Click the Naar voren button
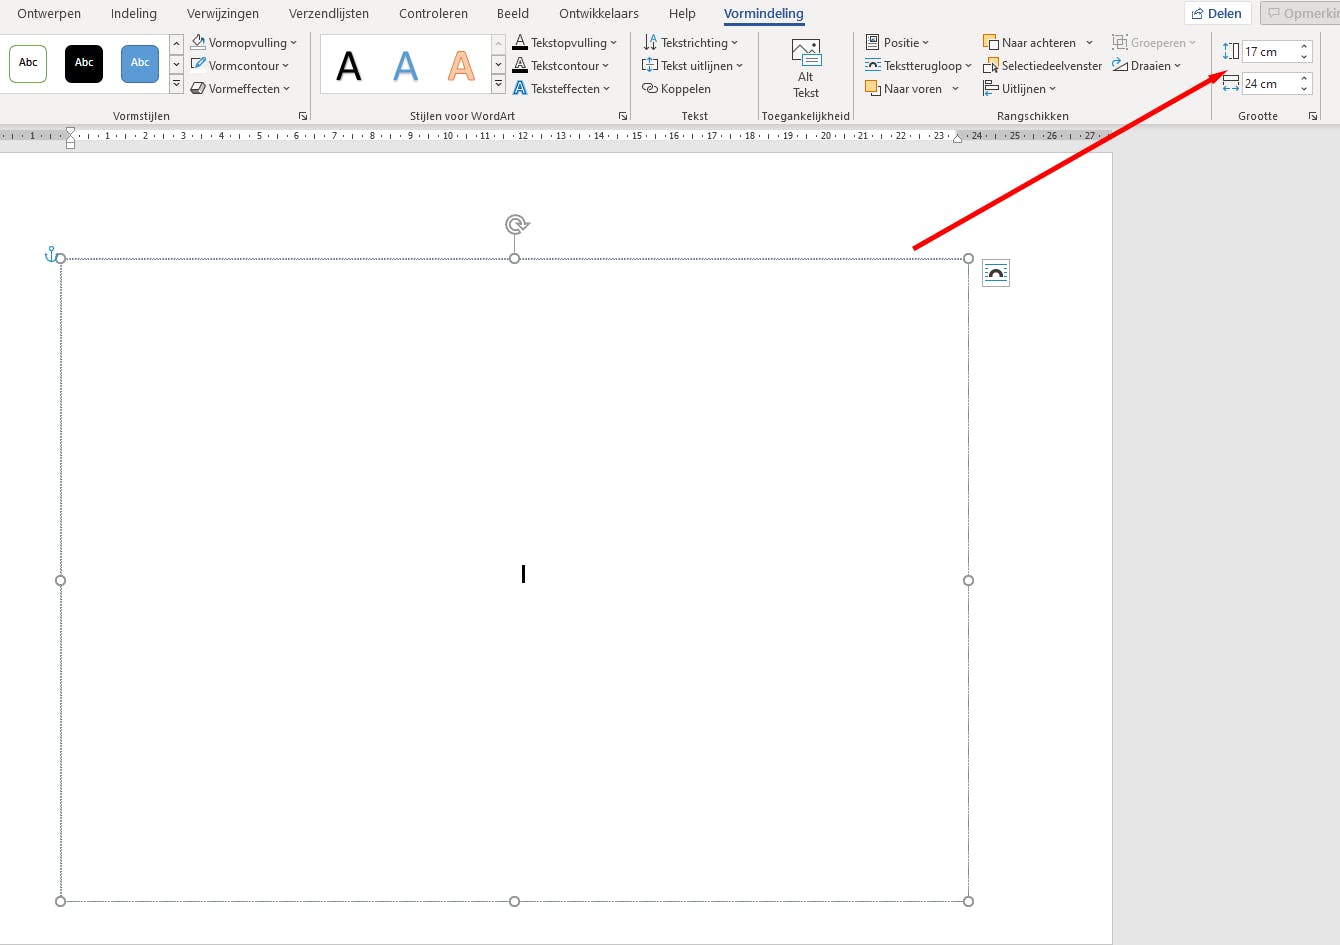This screenshot has width=1340, height=945. [x=904, y=89]
